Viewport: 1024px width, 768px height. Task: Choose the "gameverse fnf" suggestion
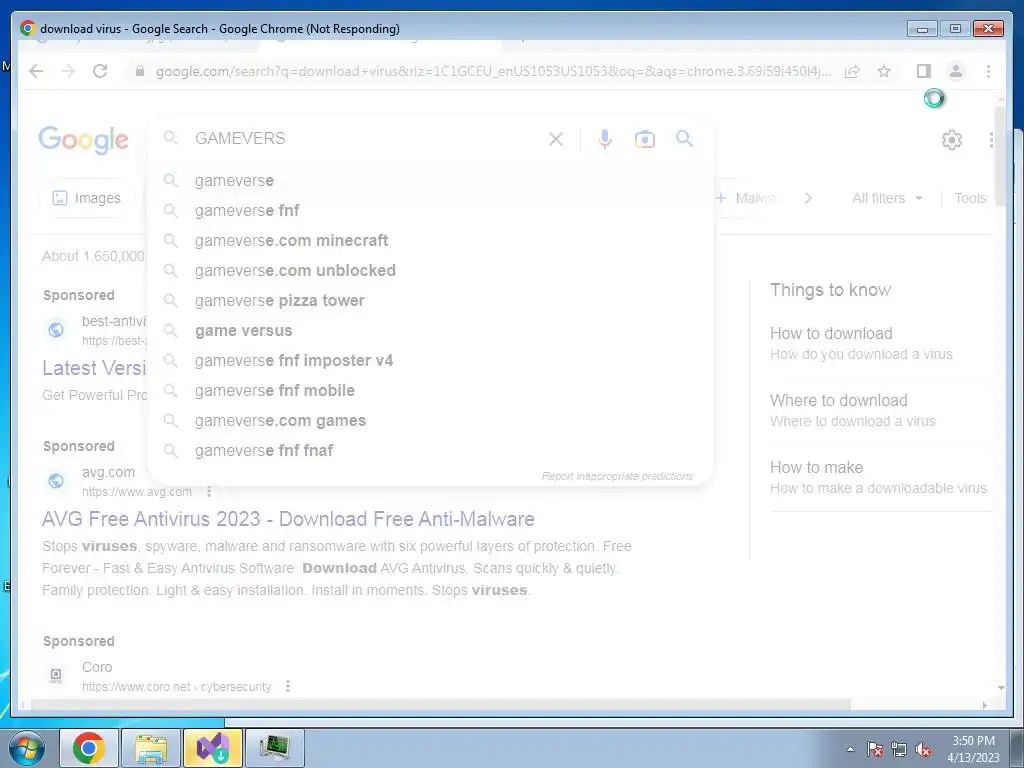coord(431,210)
